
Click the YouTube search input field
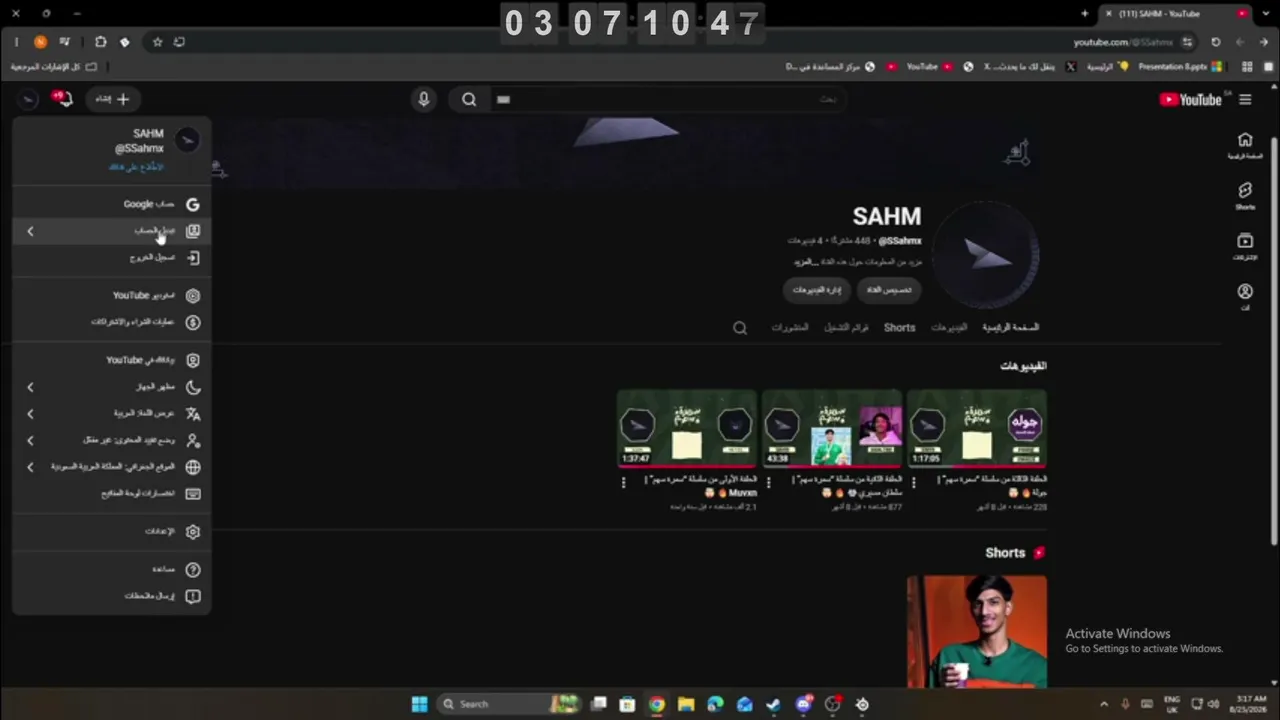click(668, 99)
